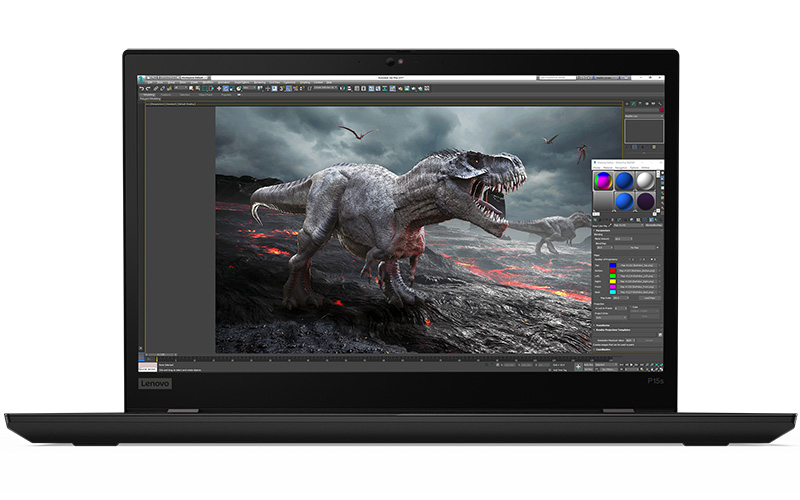The image size is (800, 500).
Task: Click the Material Editor toolbar icon
Action: (x=392, y=88)
